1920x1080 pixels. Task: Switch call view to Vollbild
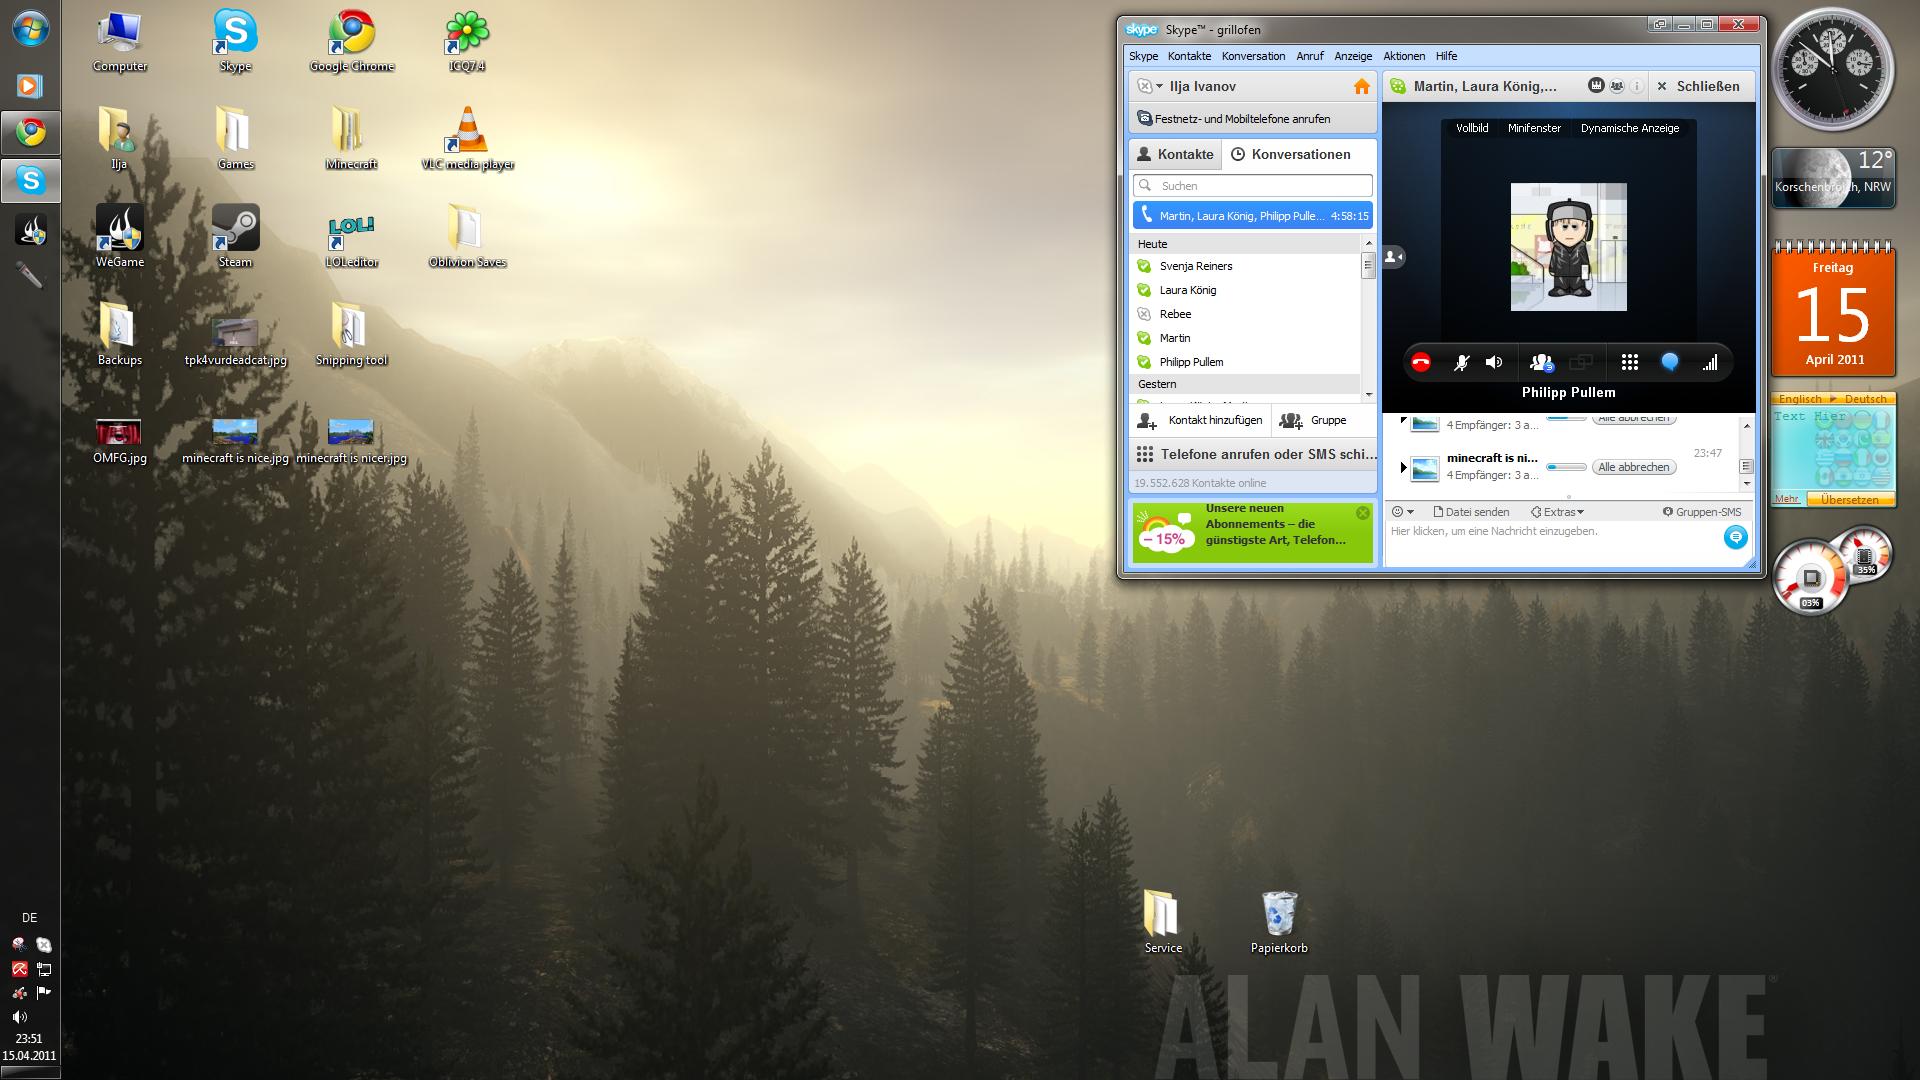(1472, 128)
